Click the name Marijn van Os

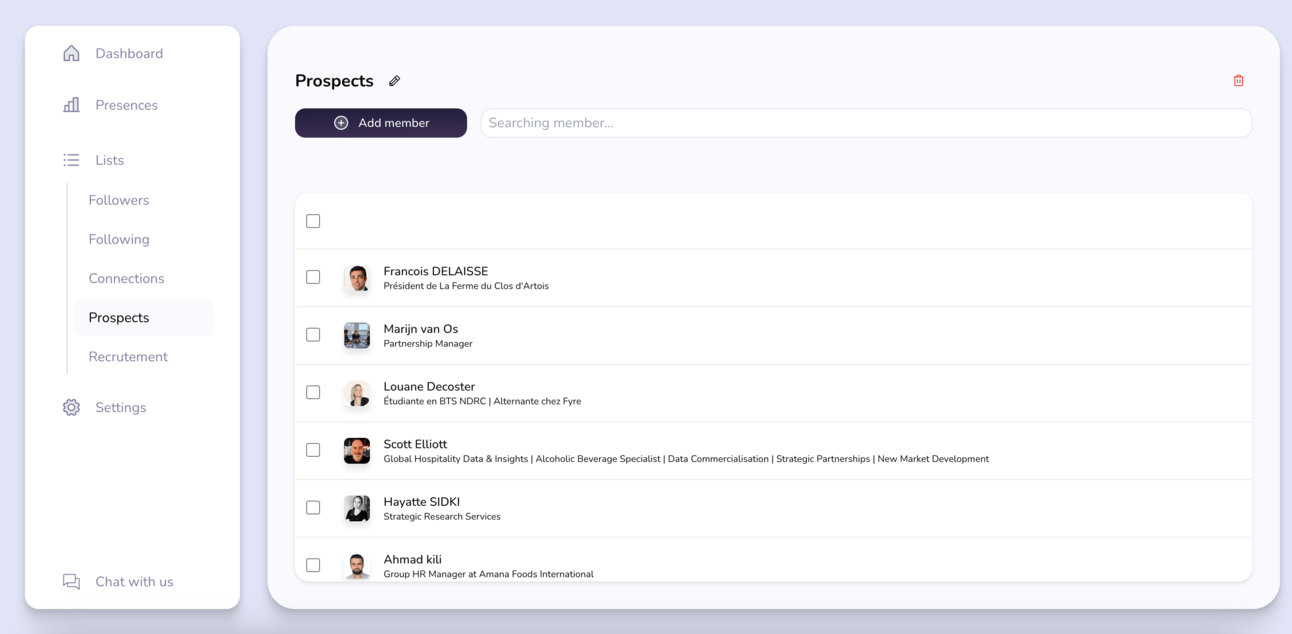(421, 329)
